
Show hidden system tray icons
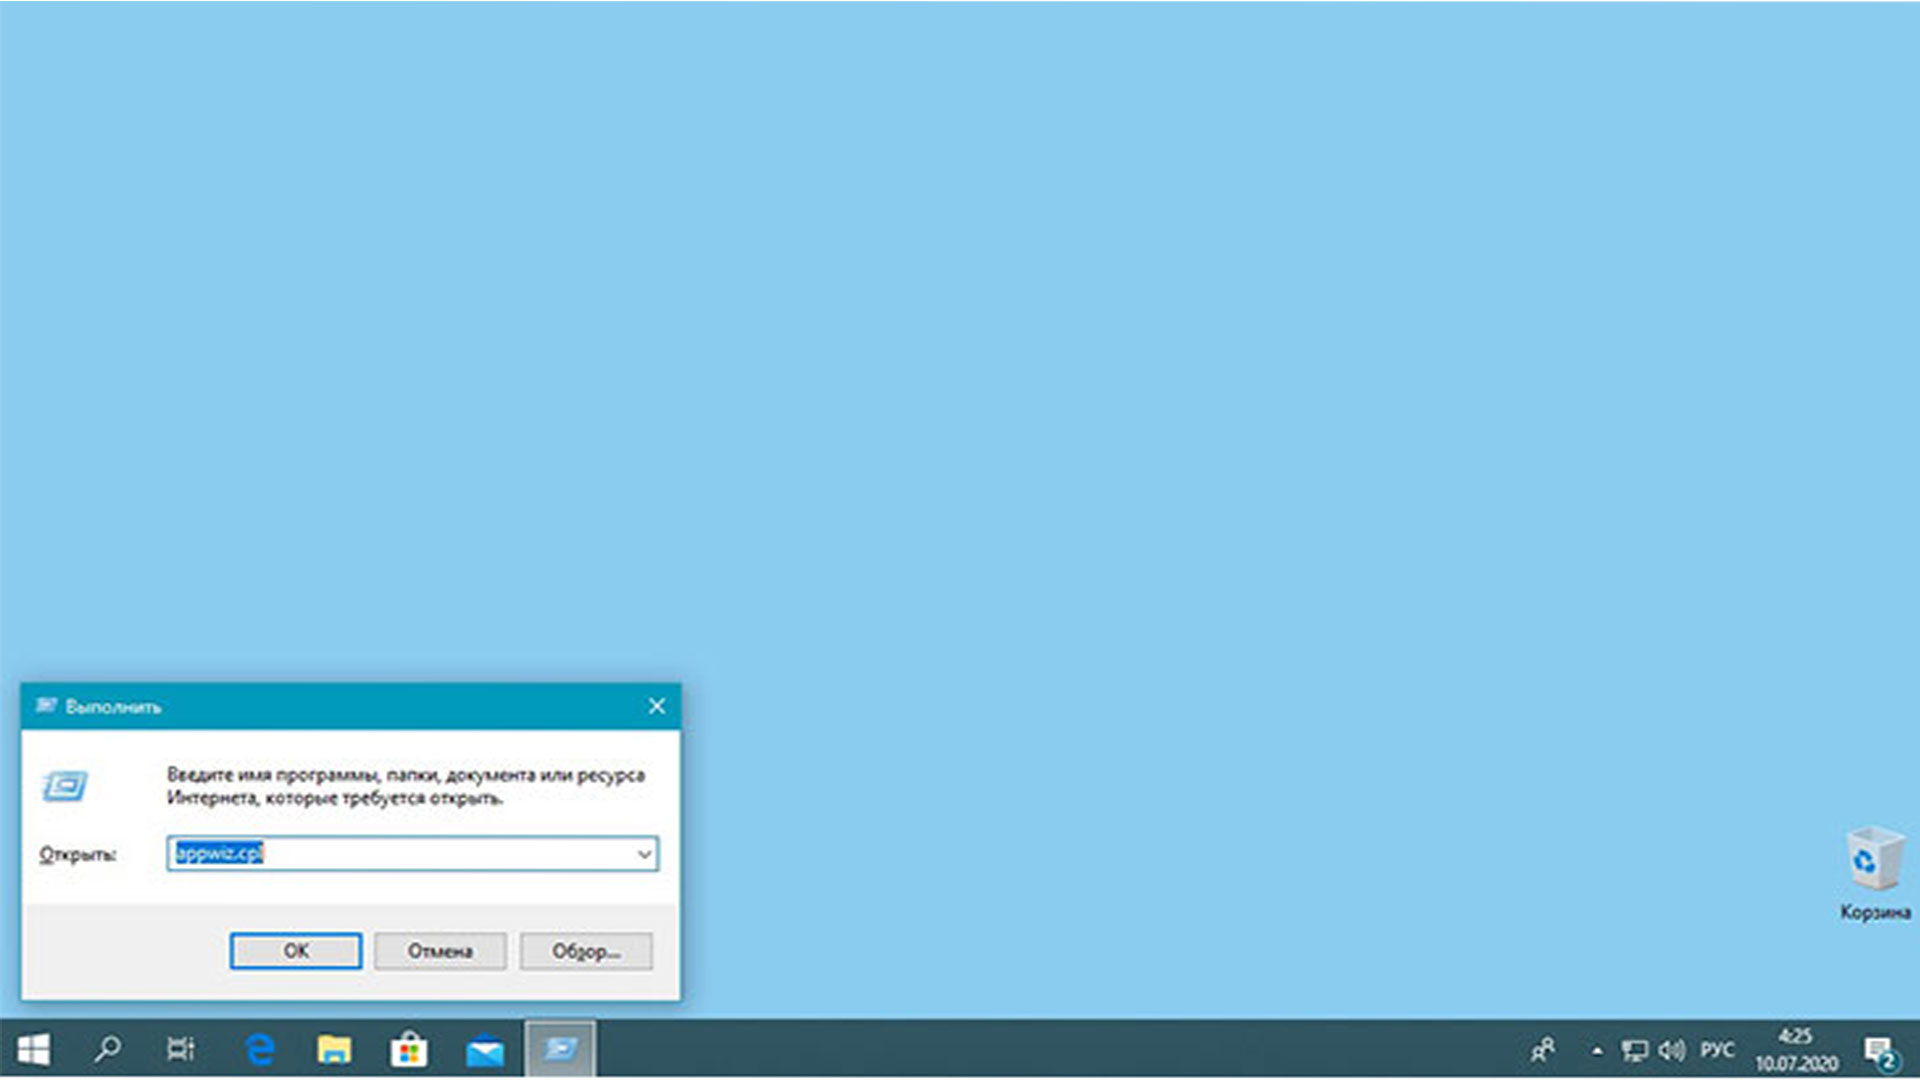(x=1597, y=1050)
